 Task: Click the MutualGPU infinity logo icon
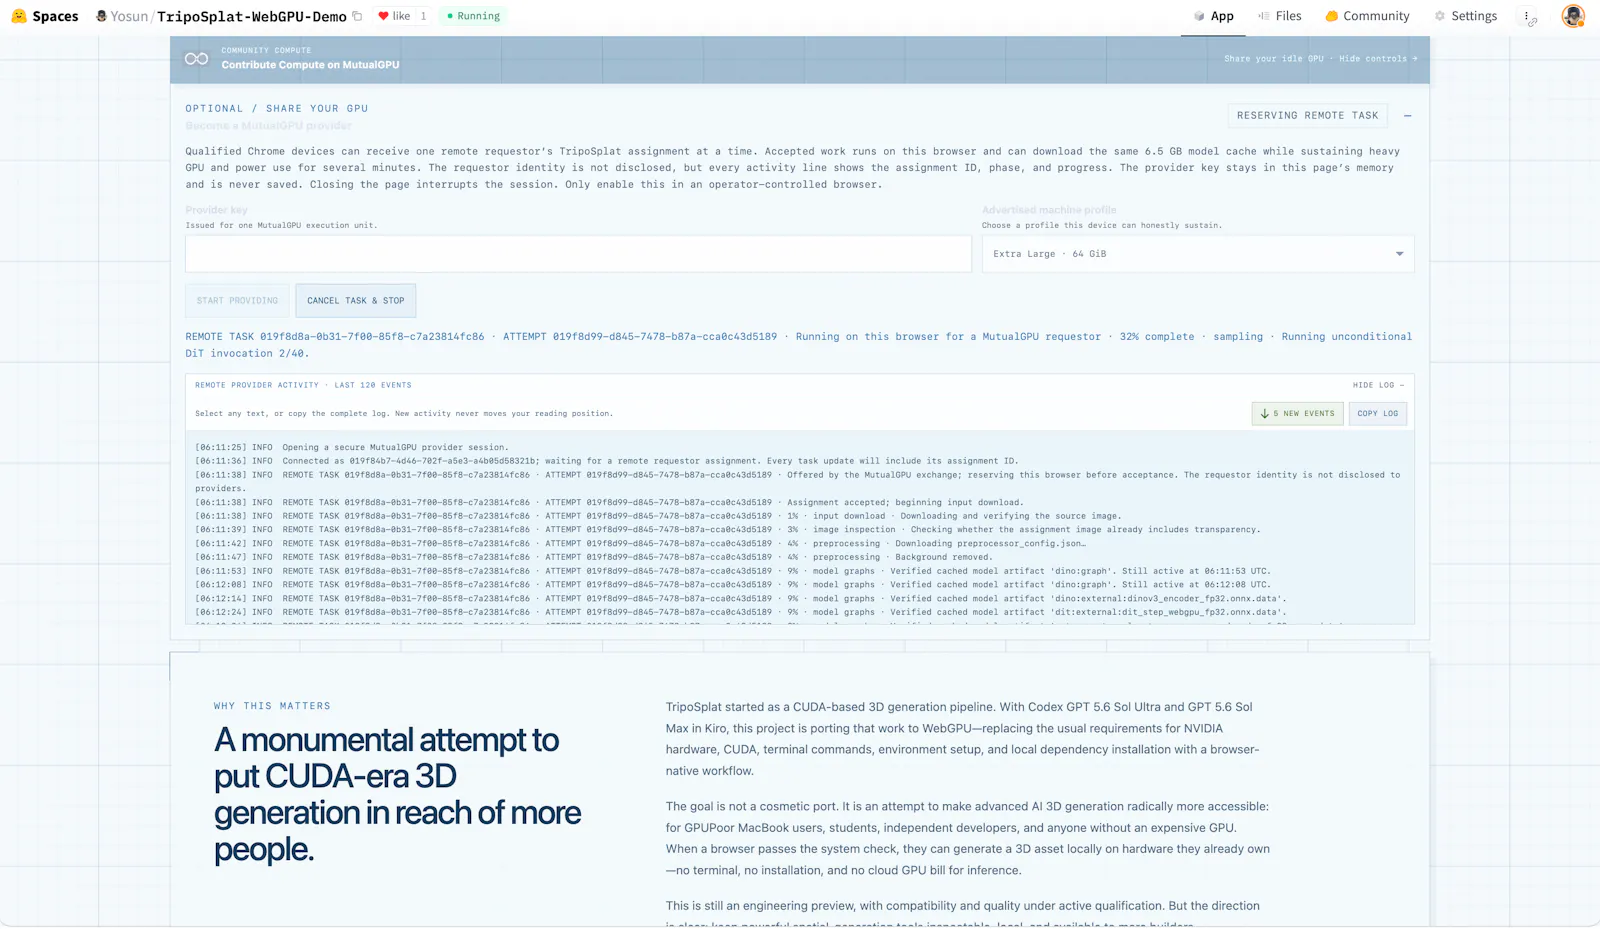197,59
